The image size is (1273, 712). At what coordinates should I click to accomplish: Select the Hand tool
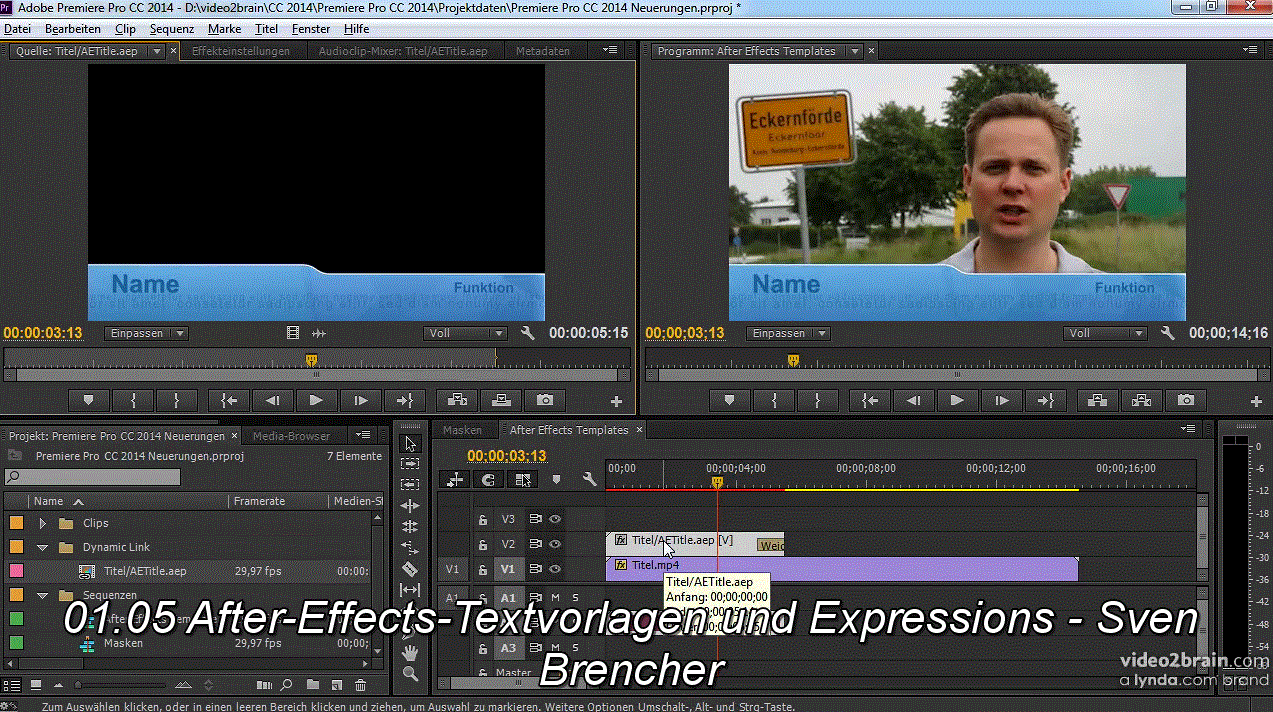point(410,653)
